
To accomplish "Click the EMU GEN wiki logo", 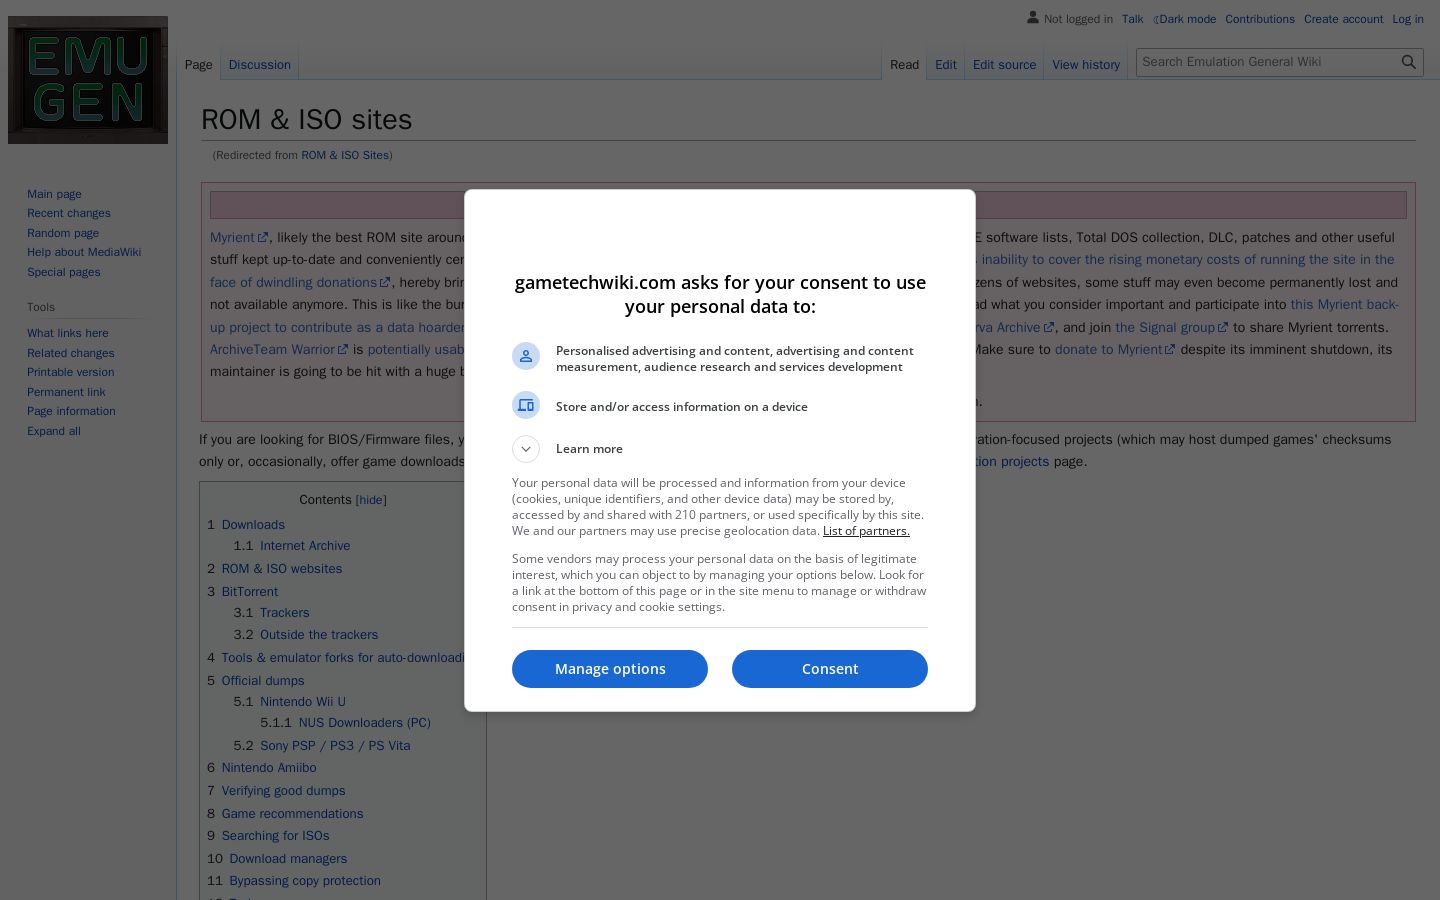I will (88, 80).
